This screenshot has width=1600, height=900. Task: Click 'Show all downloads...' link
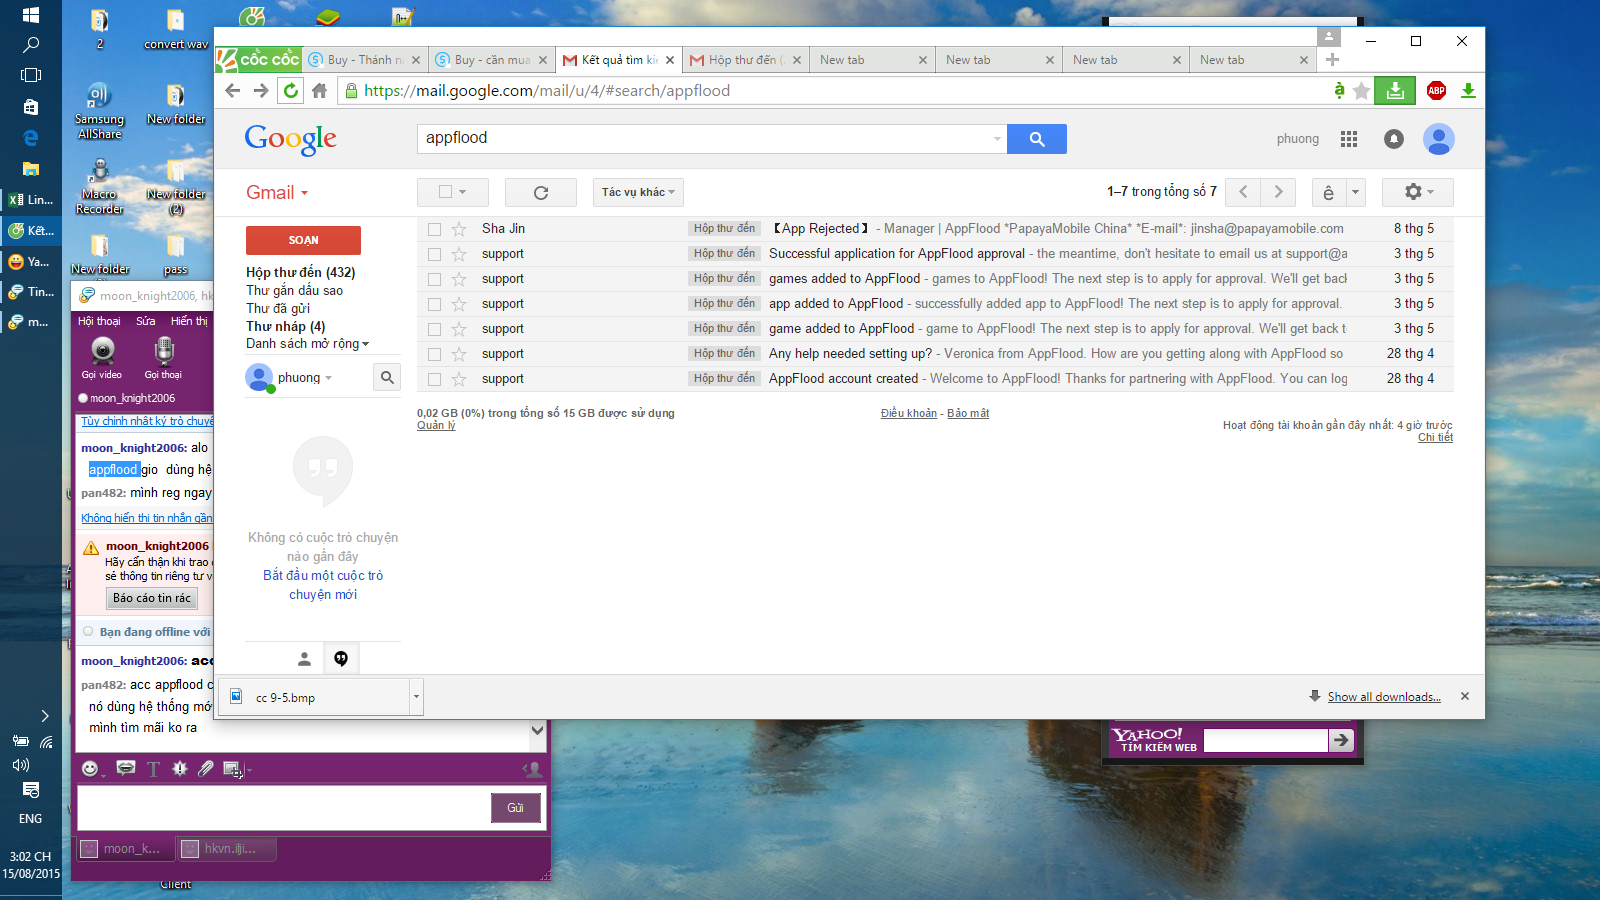point(1384,697)
